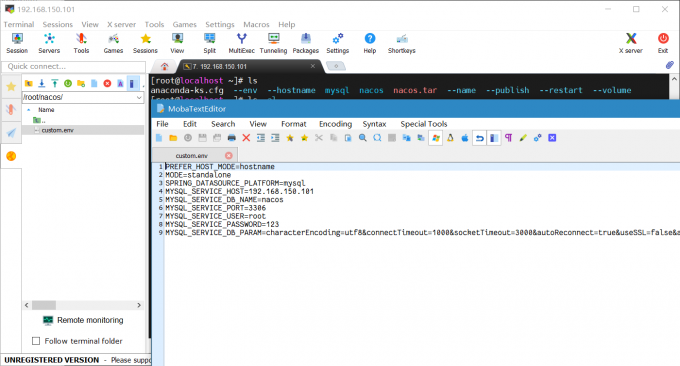680x366 pixels.
Task: Open the editor Encoding menu
Action: click(335, 124)
